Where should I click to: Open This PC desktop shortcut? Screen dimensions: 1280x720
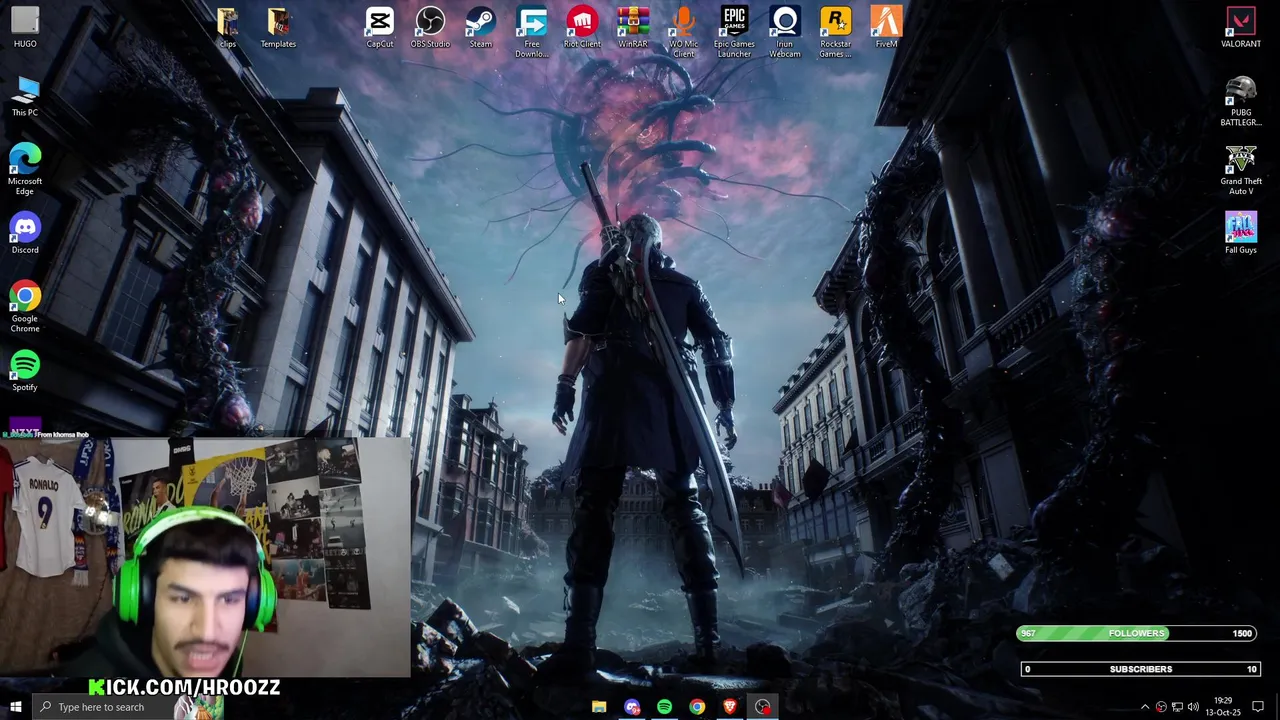click(x=25, y=97)
